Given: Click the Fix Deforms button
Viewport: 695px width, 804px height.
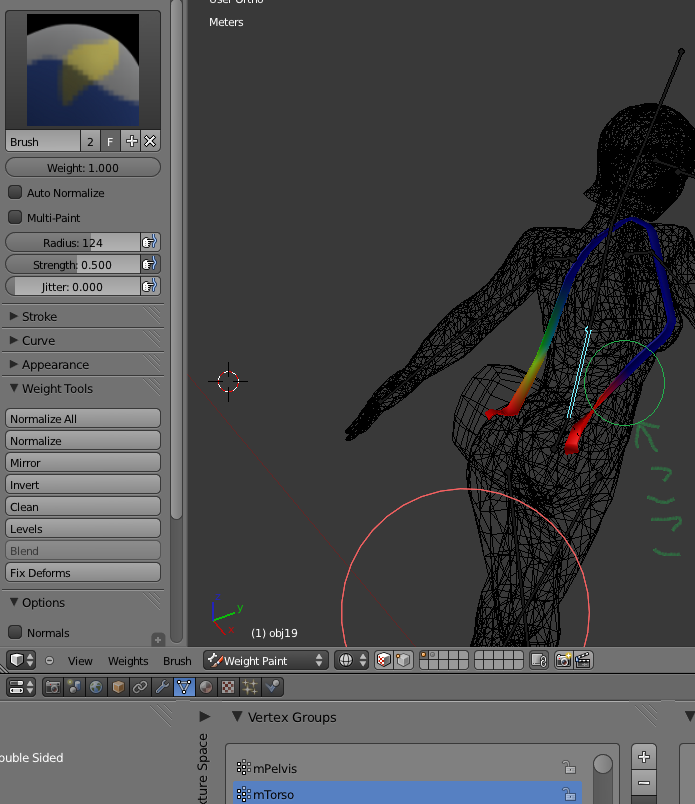Looking at the screenshot, I should (83, 573).
